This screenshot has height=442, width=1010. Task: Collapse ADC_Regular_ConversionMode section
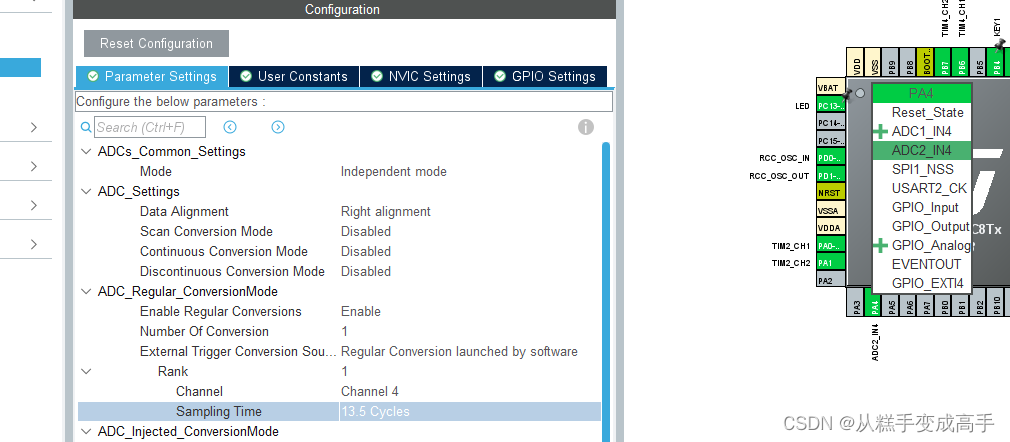point(86,292)
